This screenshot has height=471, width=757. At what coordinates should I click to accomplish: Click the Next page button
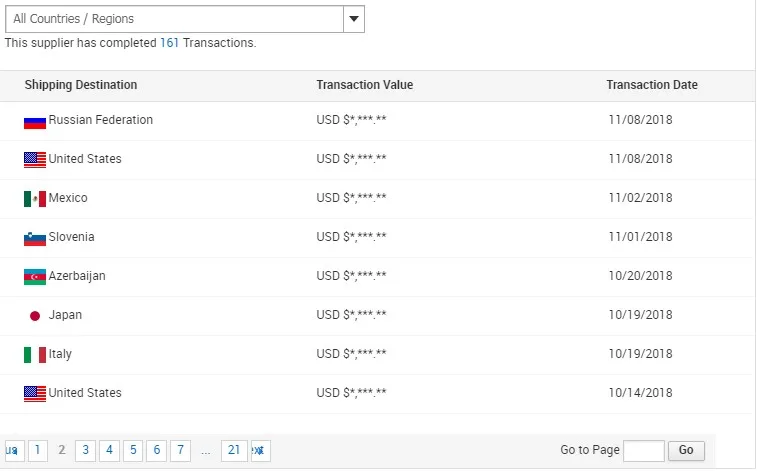[261, 451]
